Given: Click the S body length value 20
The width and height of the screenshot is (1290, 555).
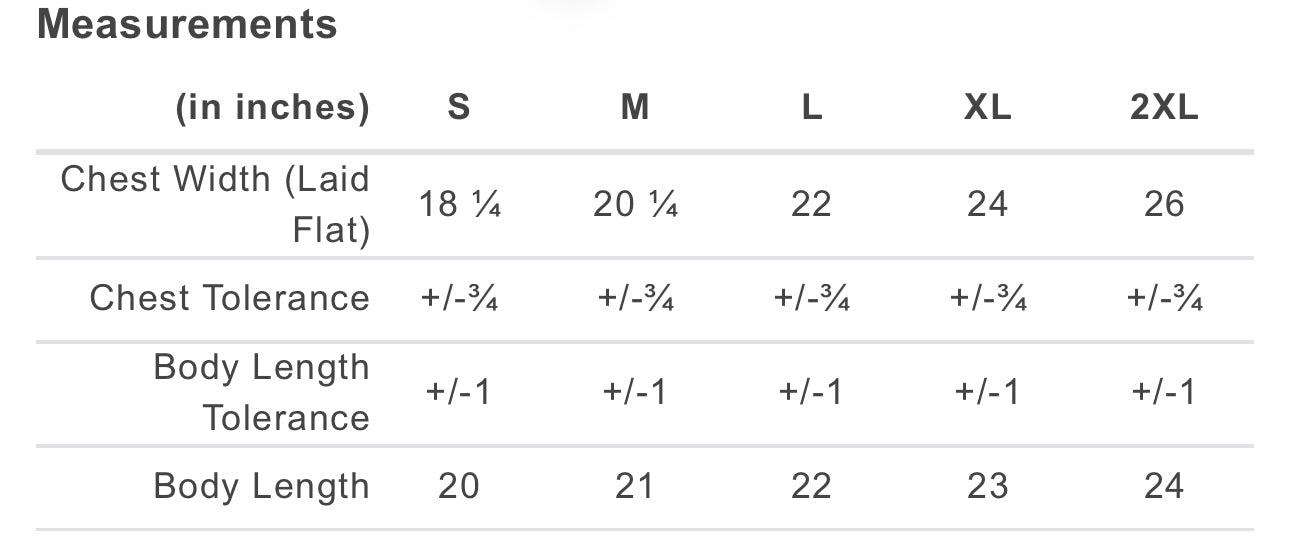Looking at the screenshot, I should click(x=459, y=487).
